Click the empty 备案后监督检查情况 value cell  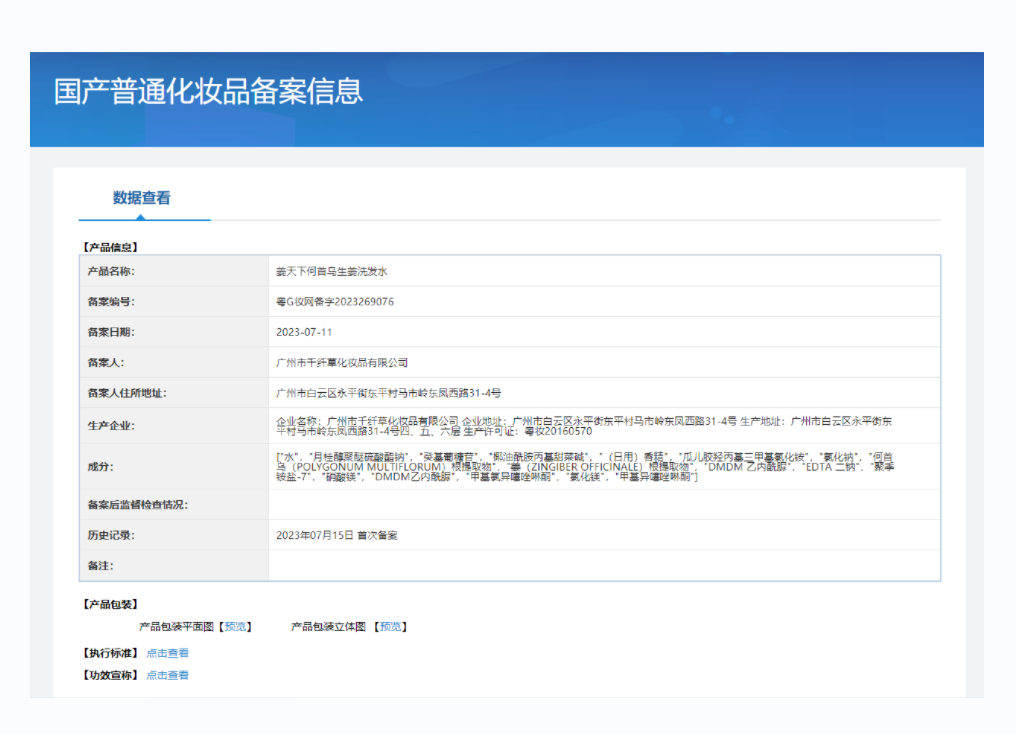604,505
